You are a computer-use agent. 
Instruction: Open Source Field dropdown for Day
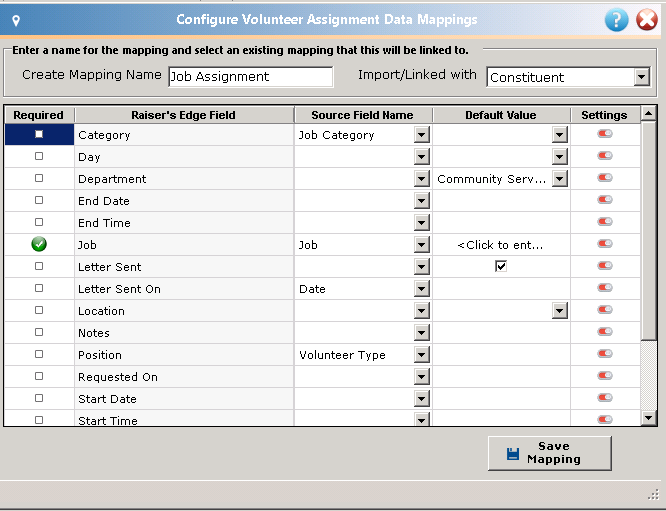tap(421, 157)
